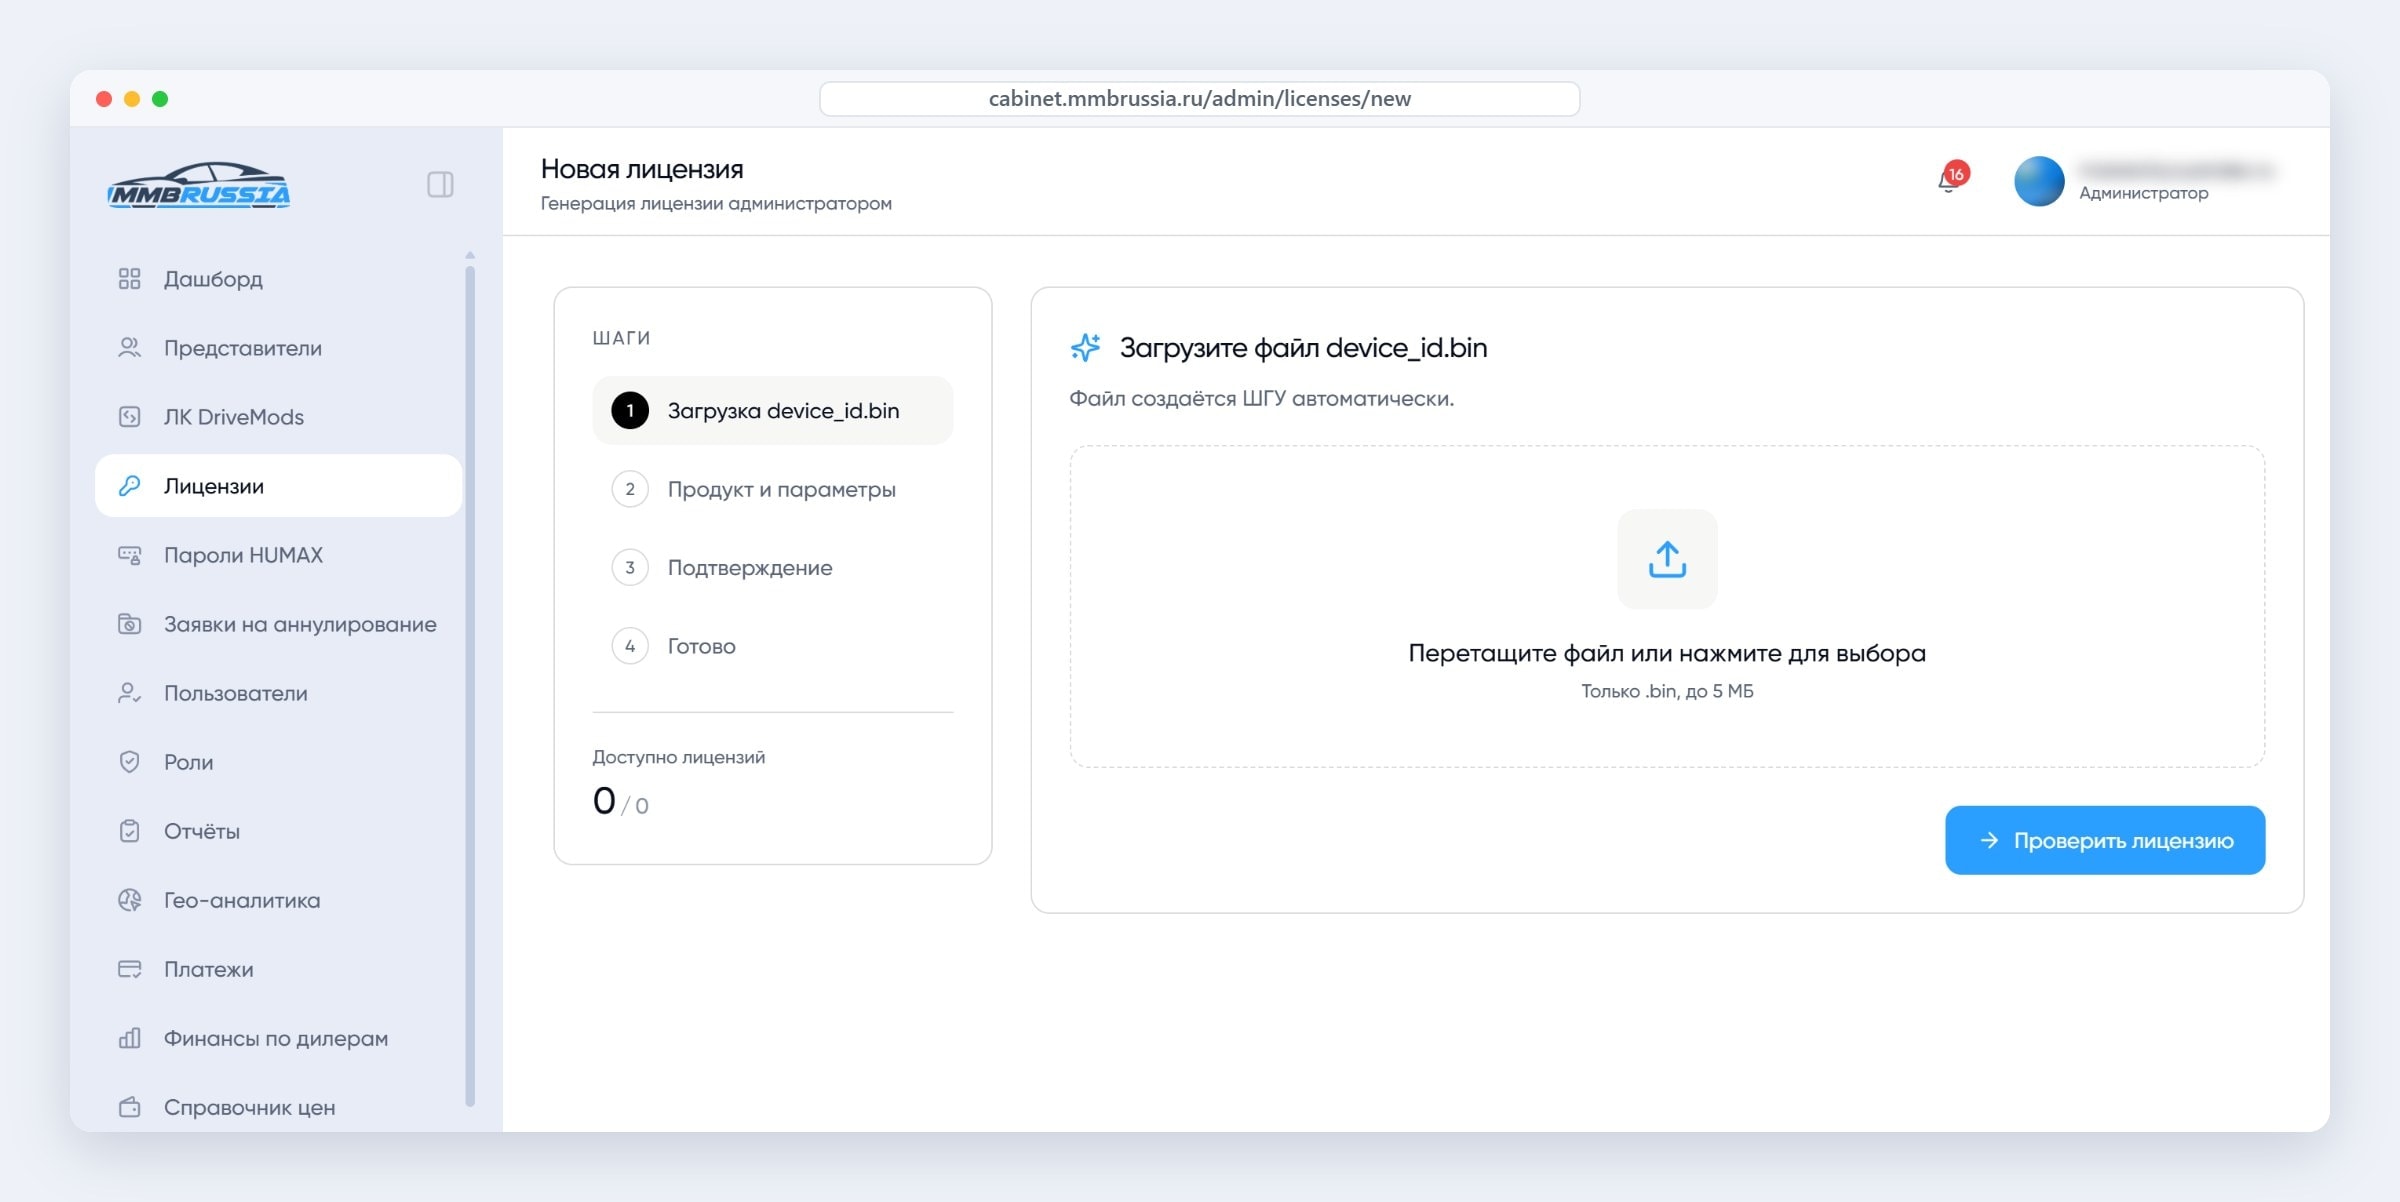The image size is (2400, 1202).
Task: Open the Administrator profile avatar
Action: (2038, 181)
